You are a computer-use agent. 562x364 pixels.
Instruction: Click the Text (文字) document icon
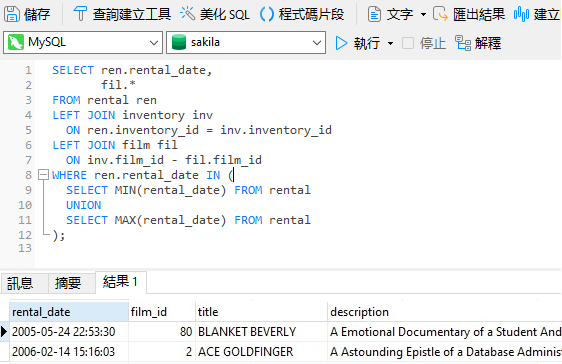tap(374, 14)
